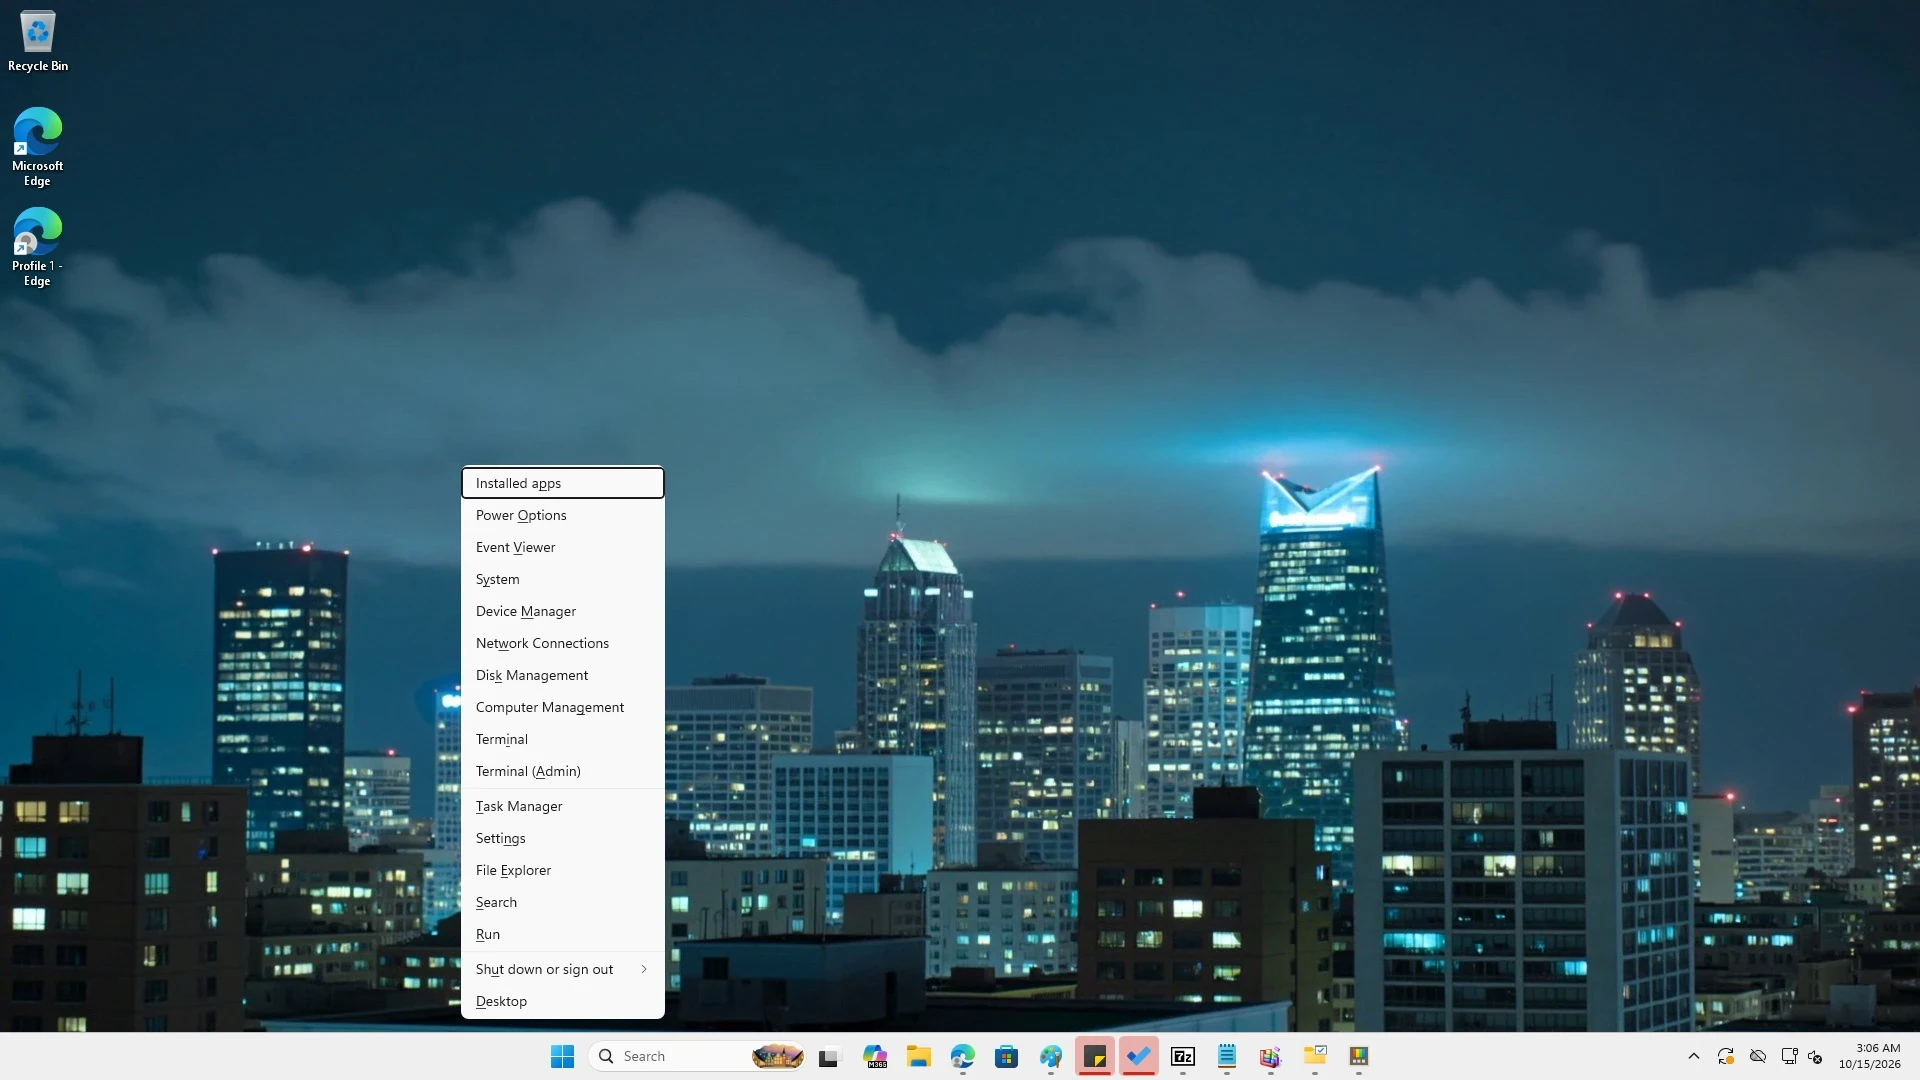Open the Notepad taskbar icon
This screenshot has height=1080, width=1920.
(x=1227, y=1056)
